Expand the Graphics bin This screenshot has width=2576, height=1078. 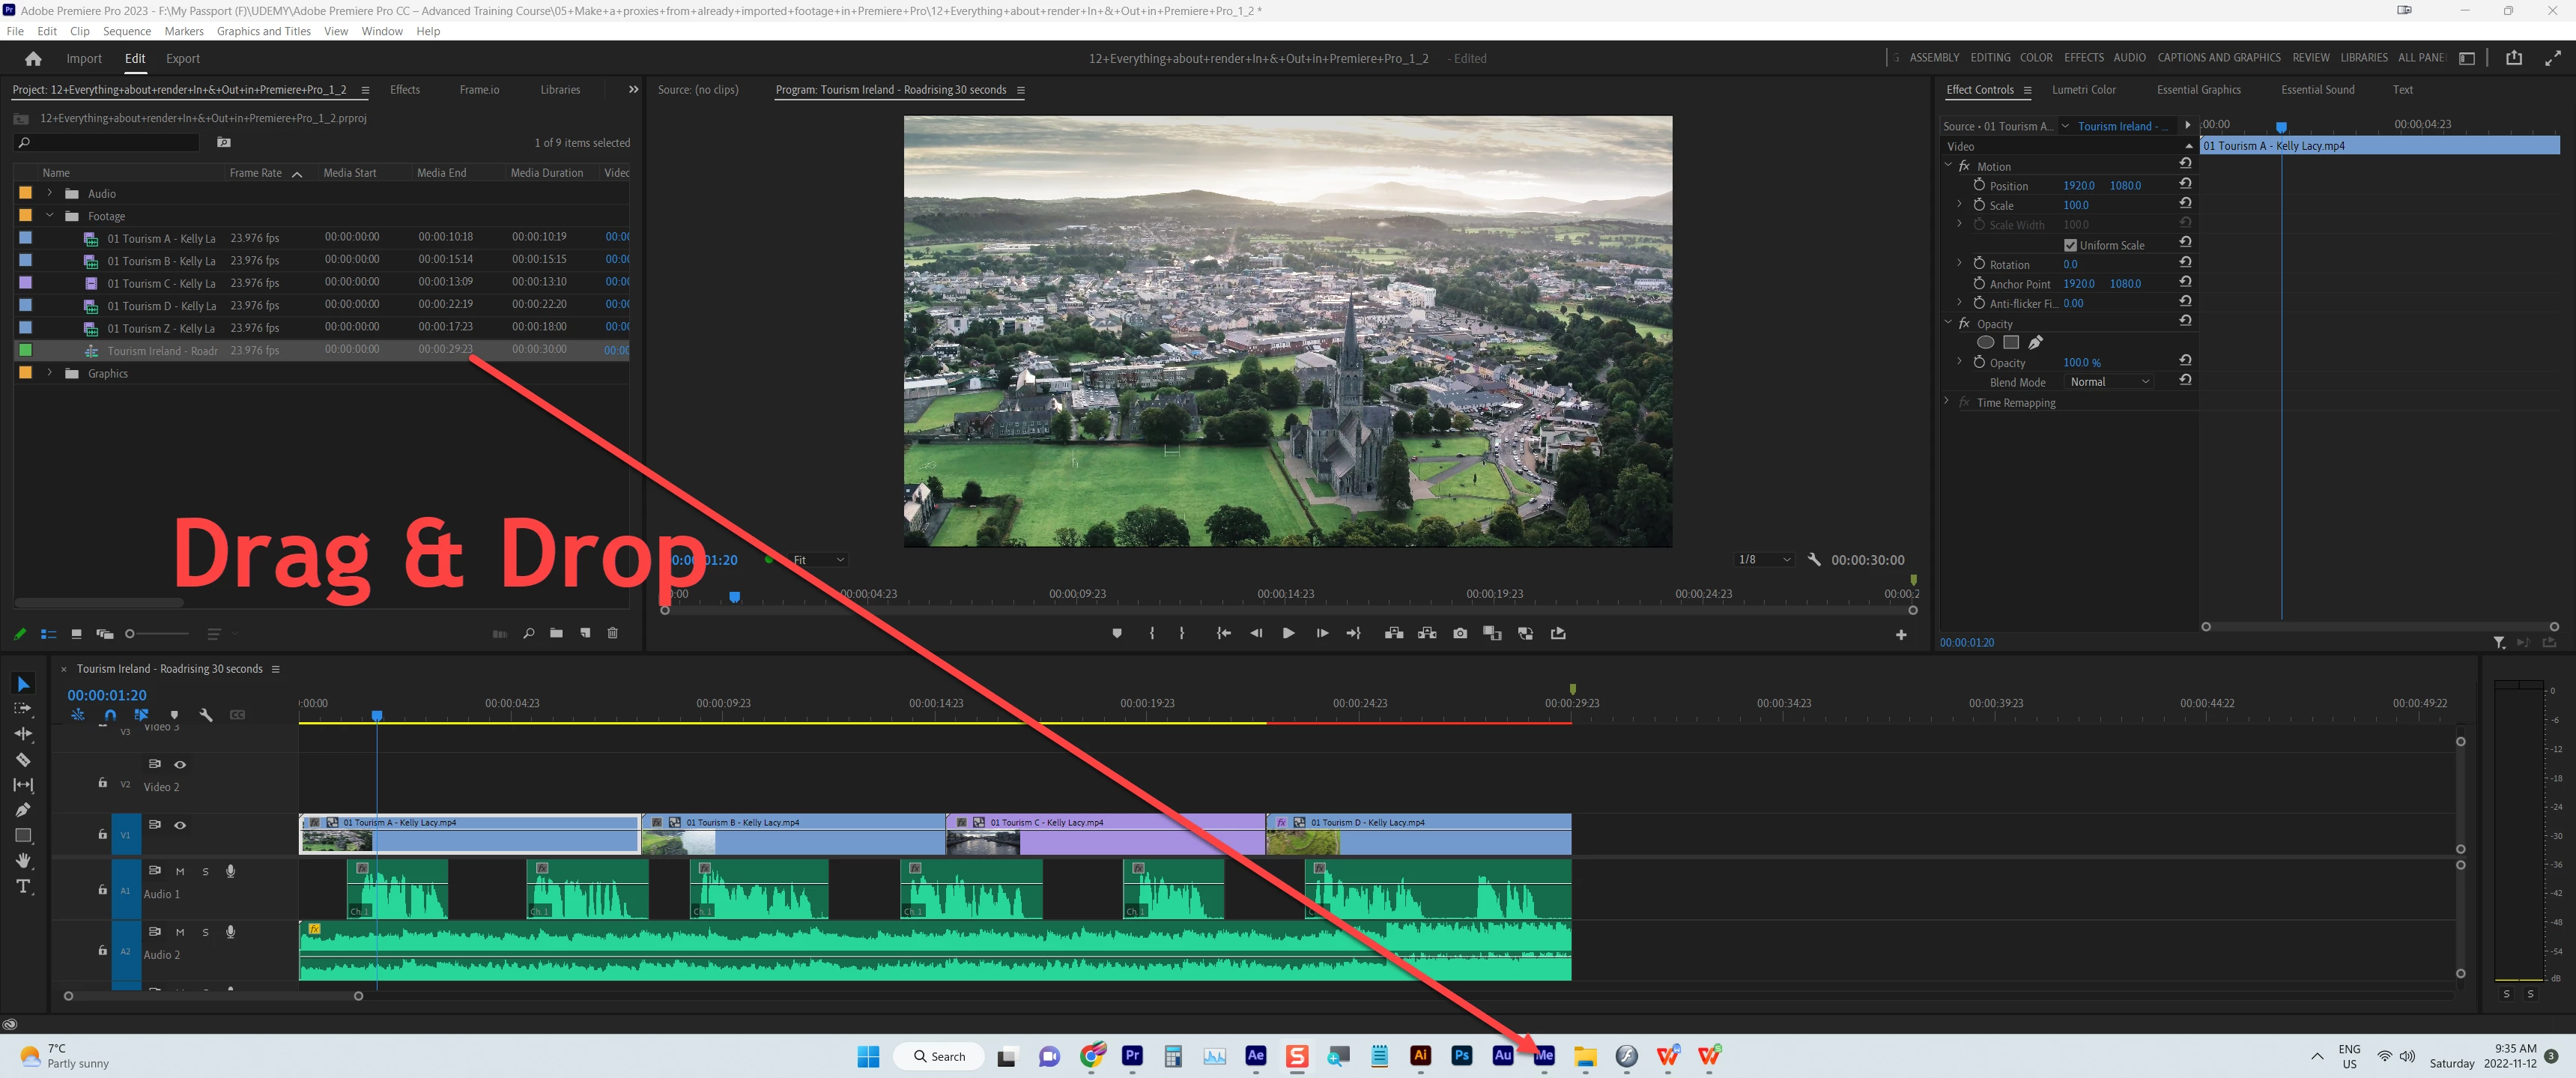[49, 373]
